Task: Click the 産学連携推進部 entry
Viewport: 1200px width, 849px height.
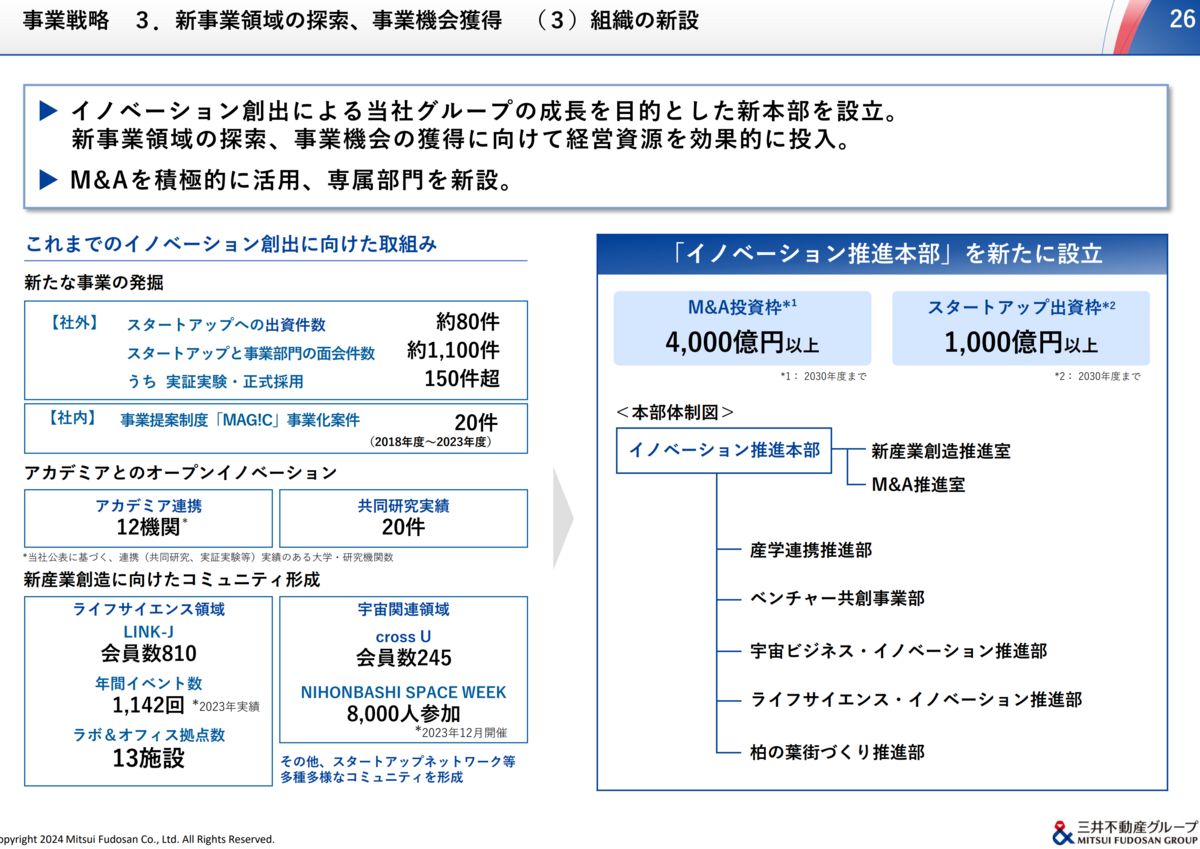Action: tap(811, 550)
